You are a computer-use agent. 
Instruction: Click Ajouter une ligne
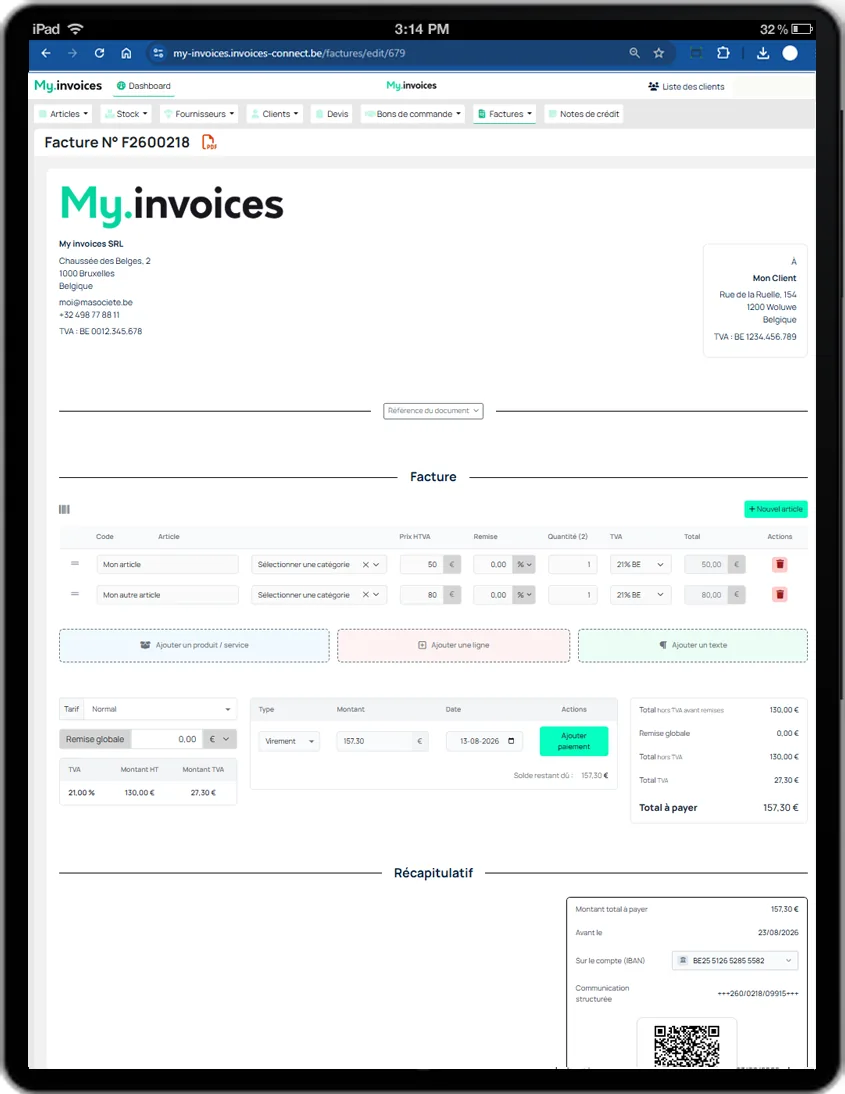[454, 645]
